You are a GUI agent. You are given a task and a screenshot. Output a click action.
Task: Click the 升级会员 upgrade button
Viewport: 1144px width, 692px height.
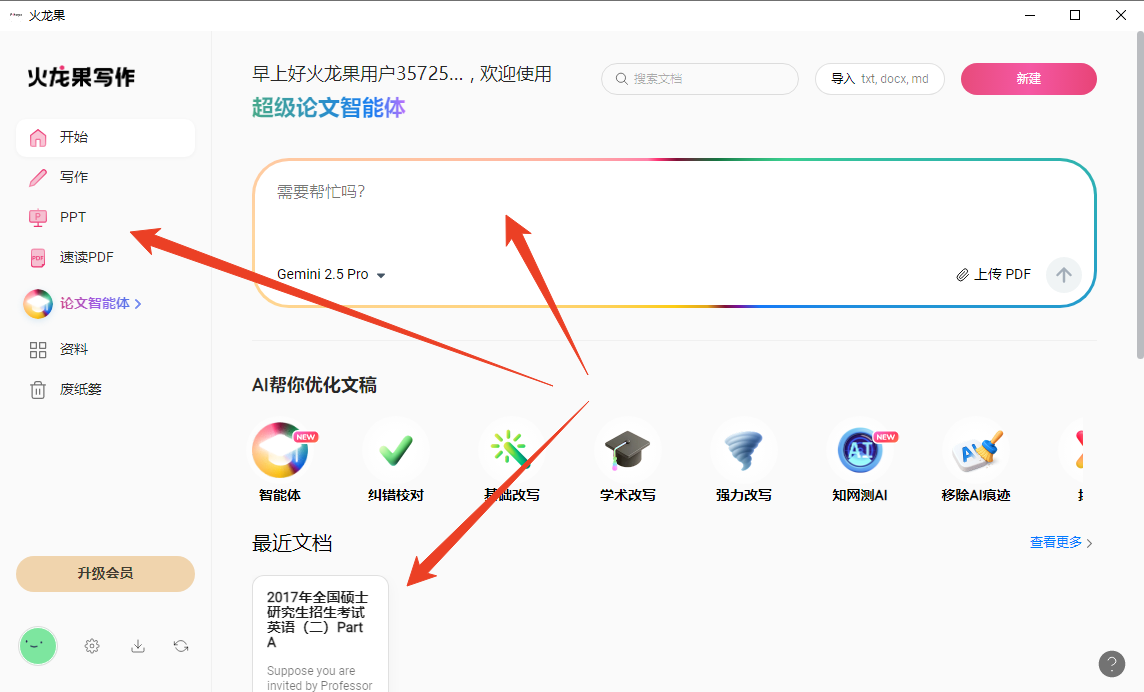[105, 574]
